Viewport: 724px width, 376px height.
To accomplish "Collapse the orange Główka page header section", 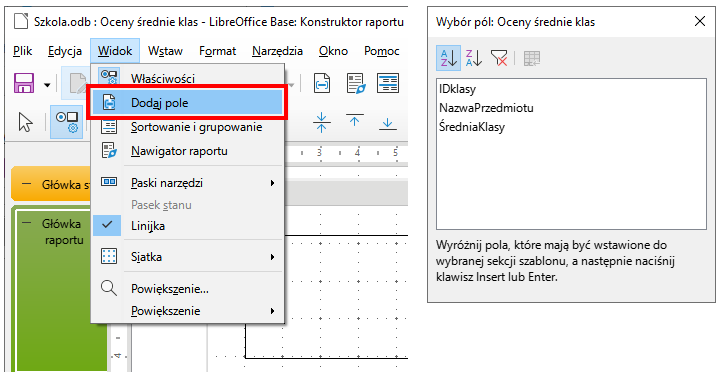I will (27, 184).
